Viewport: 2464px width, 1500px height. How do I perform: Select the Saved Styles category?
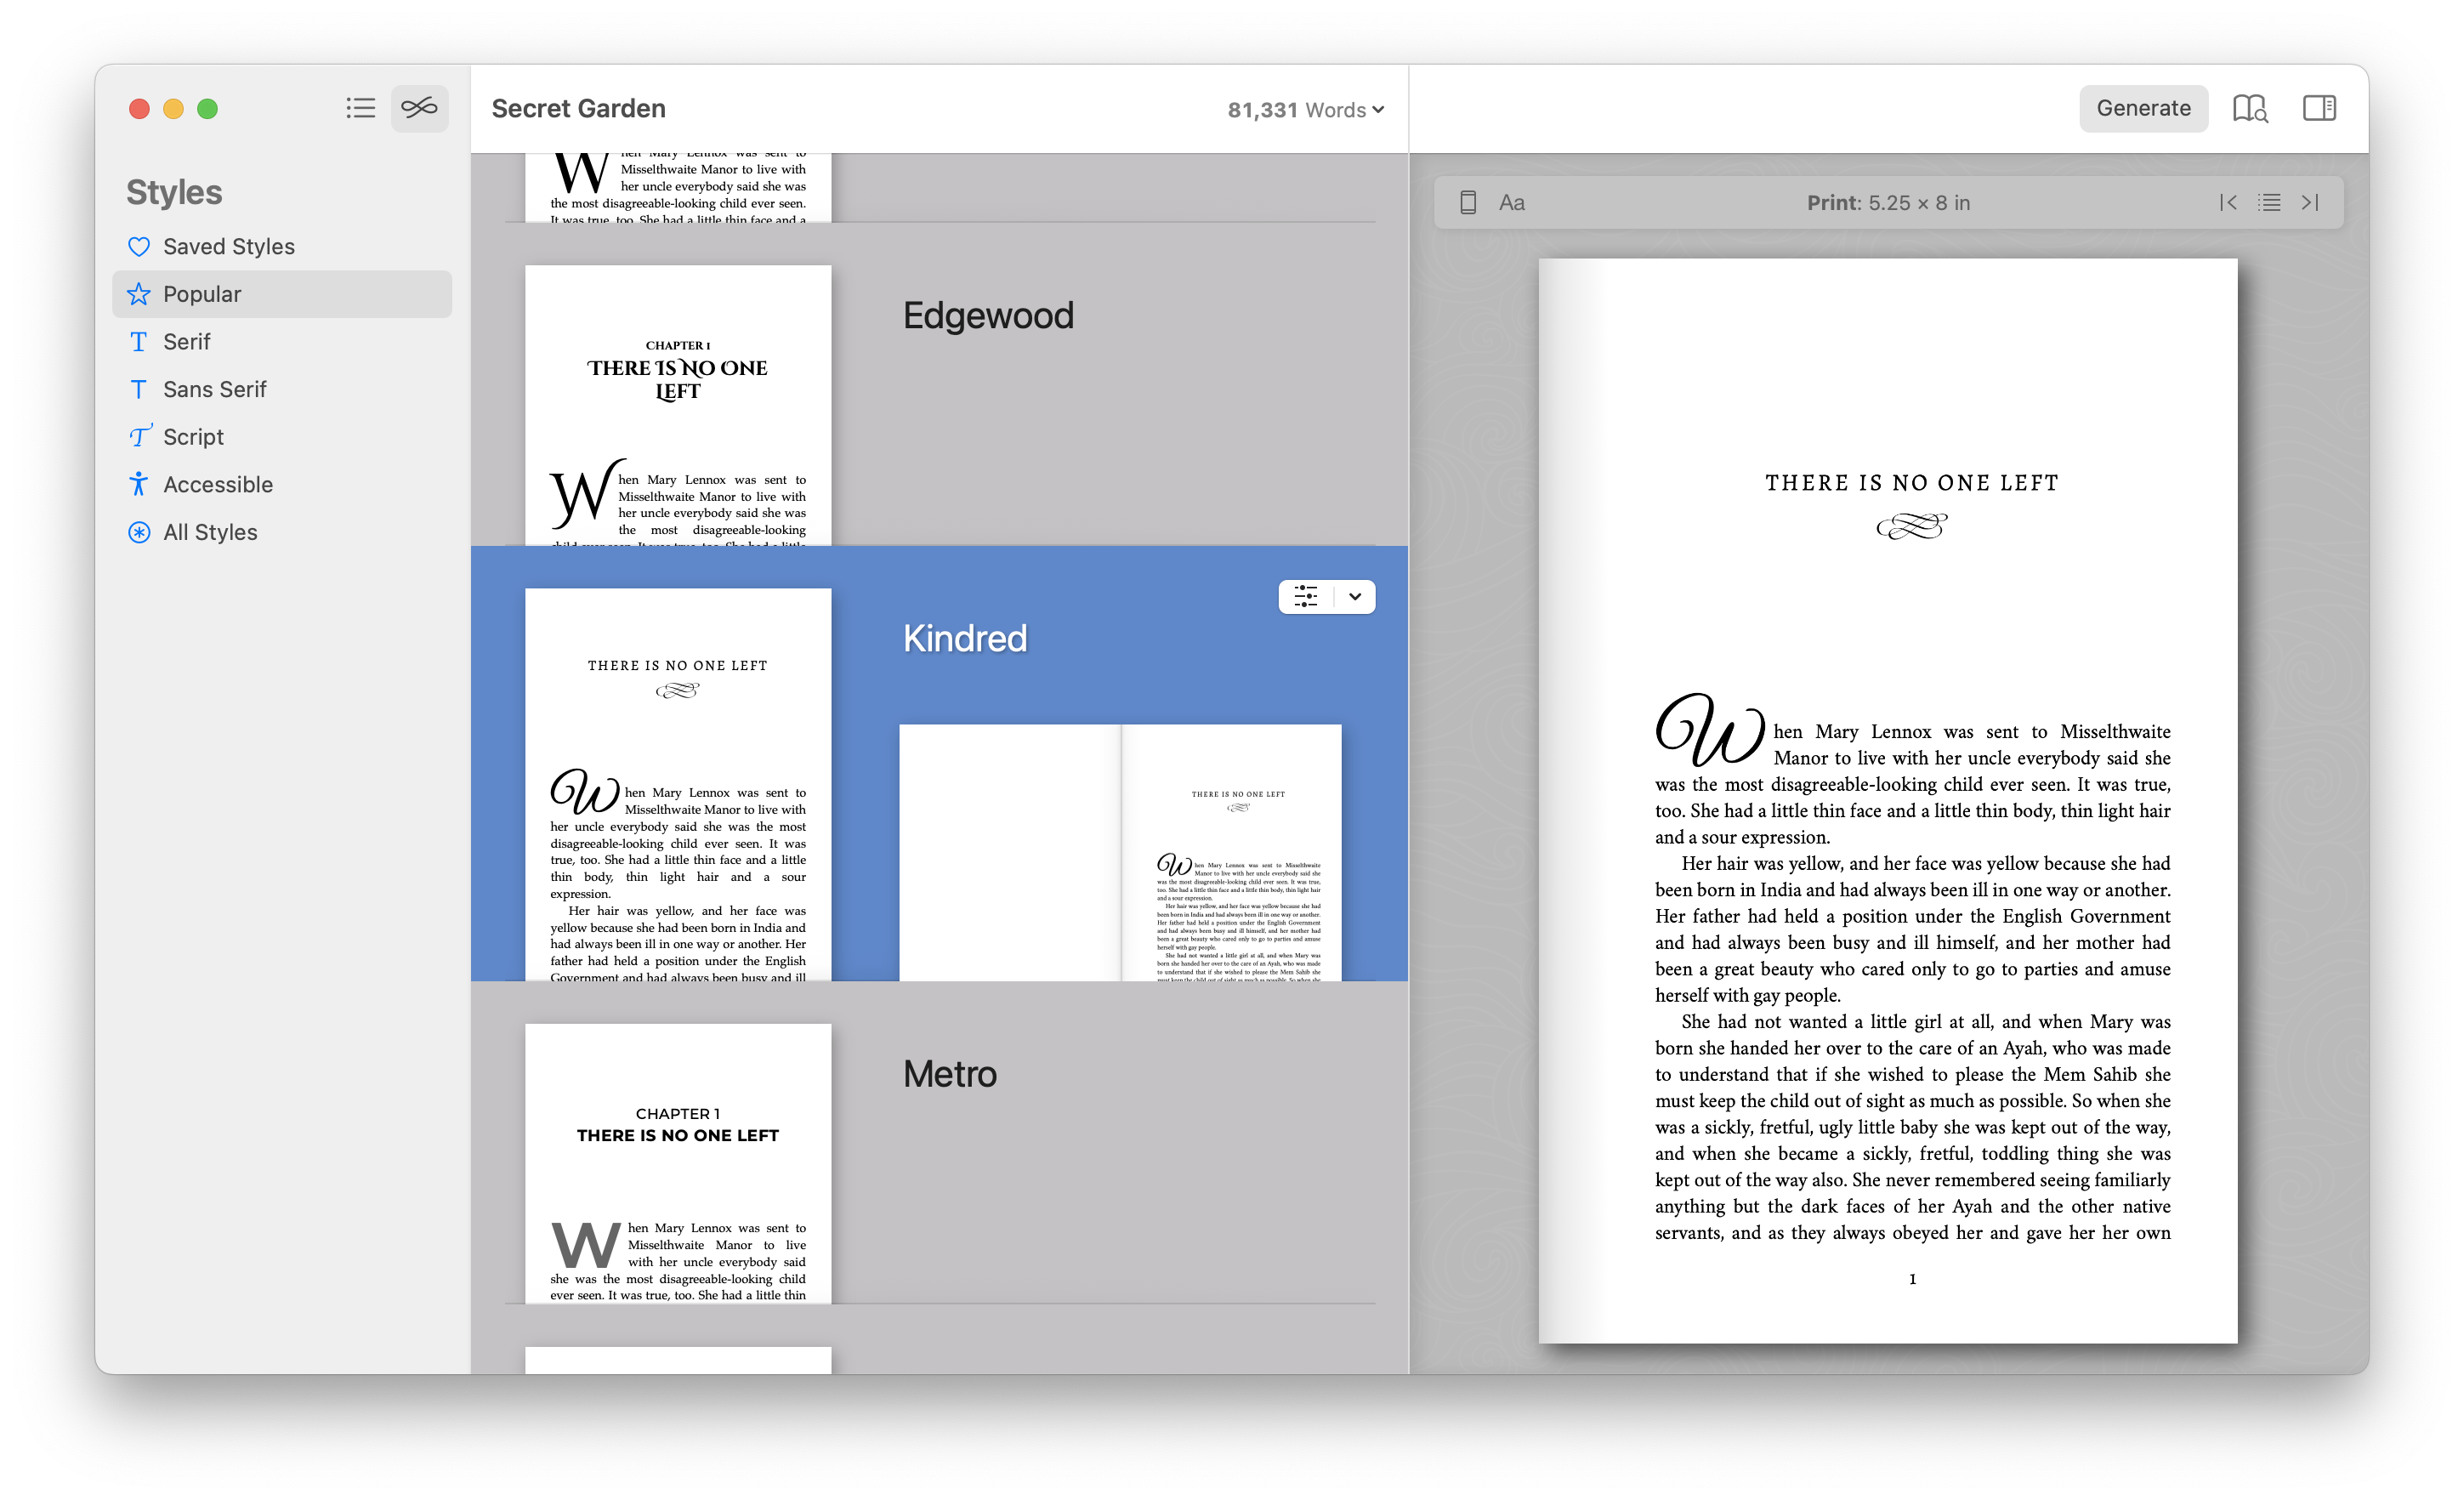pyautogui.click(x=228, y=247)
